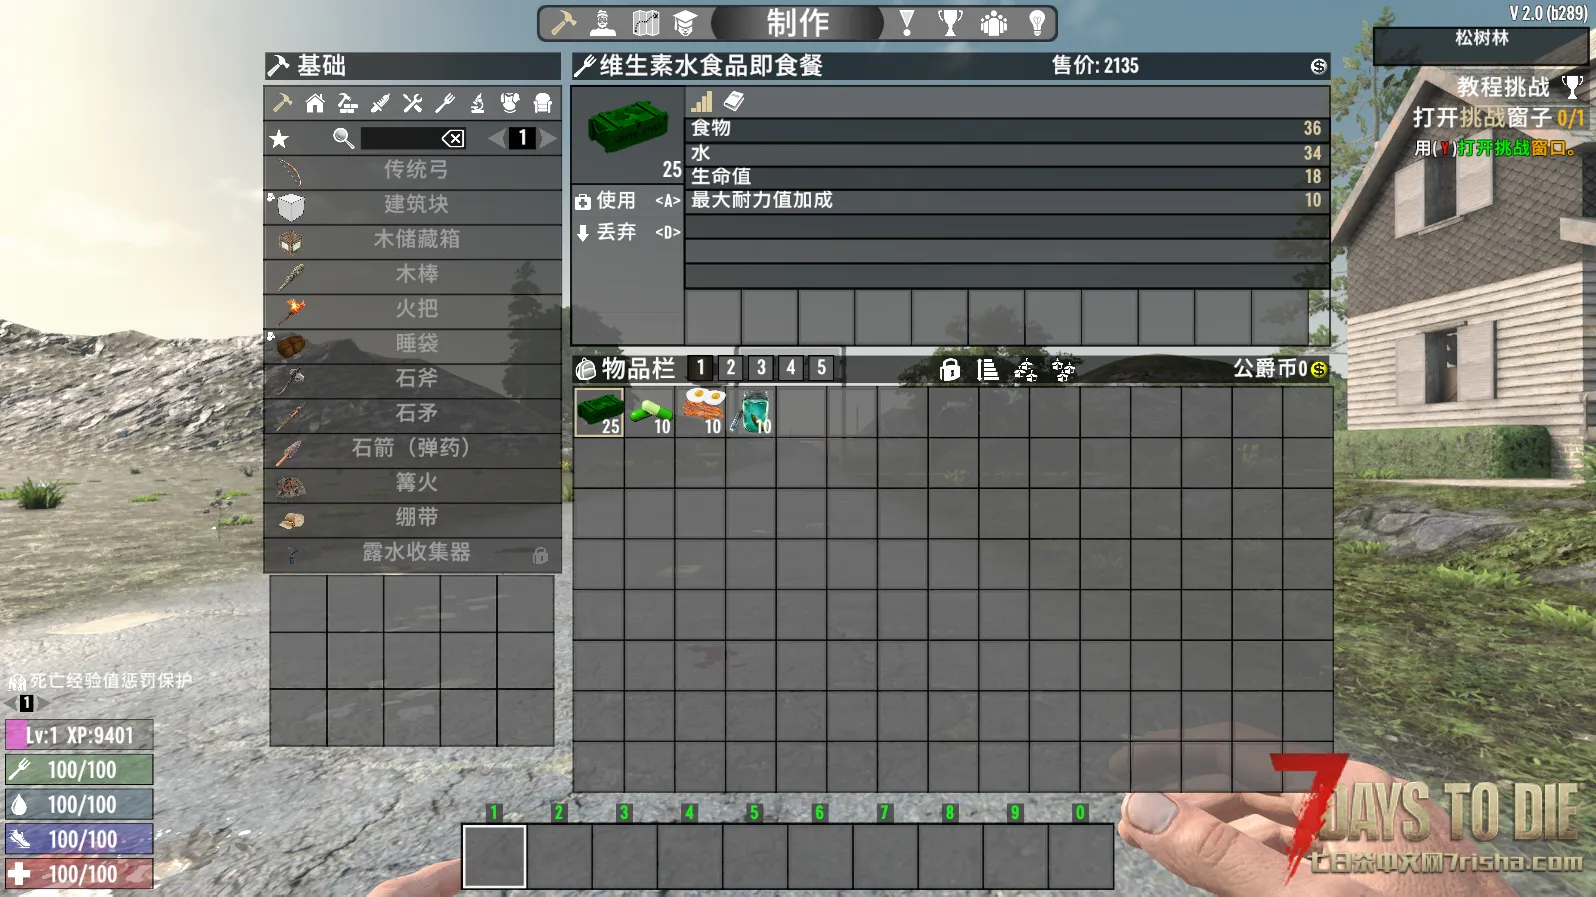Open the quests exclamation mark icon

tap(907, 22)
